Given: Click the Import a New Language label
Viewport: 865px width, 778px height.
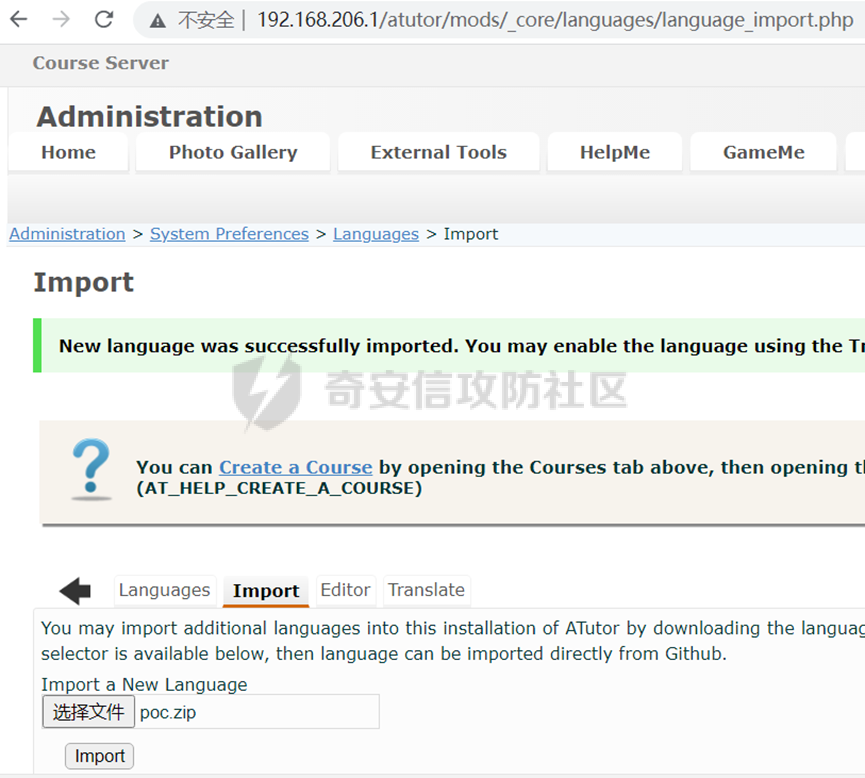Looking at the screenshot, I should tap(144, 685).
